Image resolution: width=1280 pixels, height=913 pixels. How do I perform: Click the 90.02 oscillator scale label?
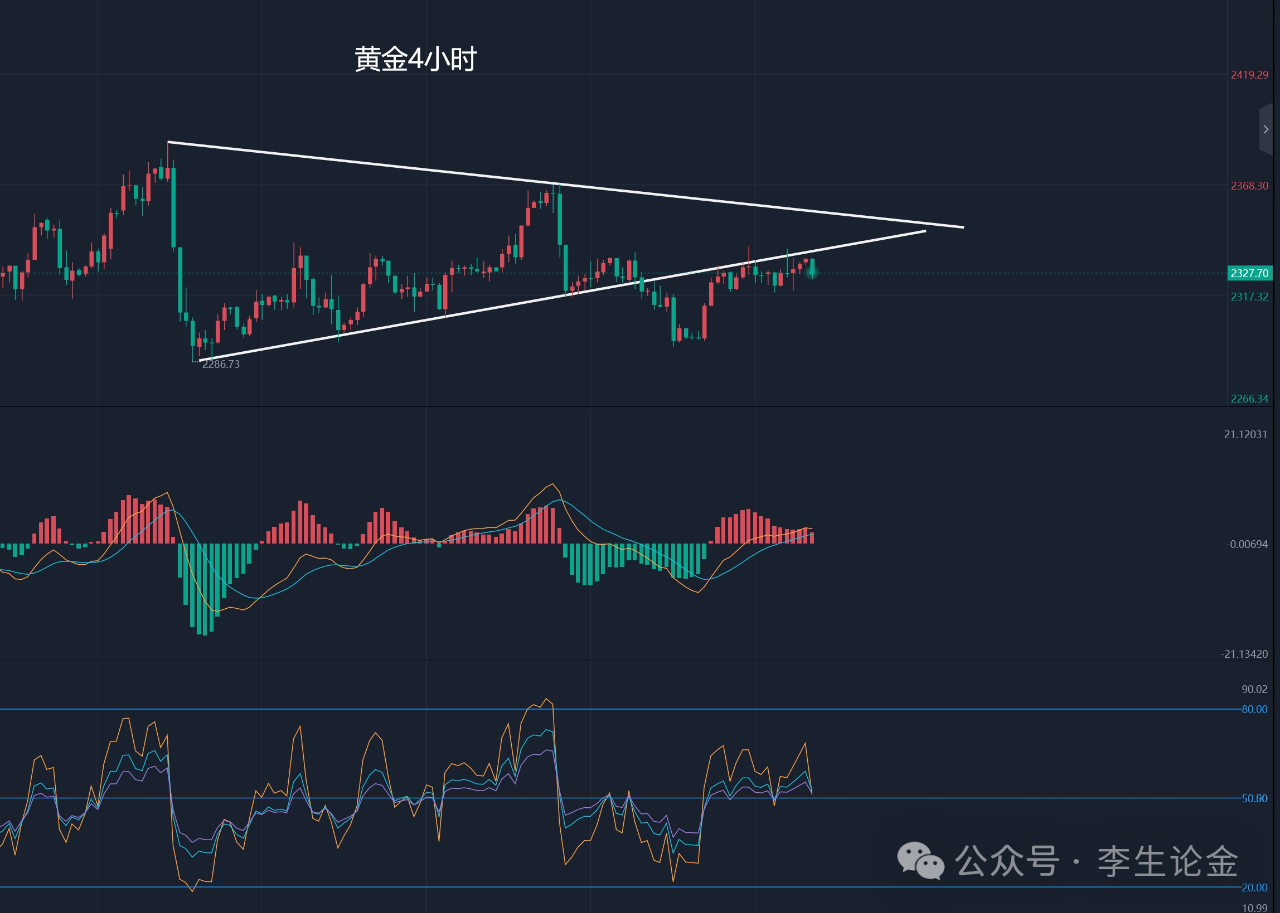pos(1255,689)
